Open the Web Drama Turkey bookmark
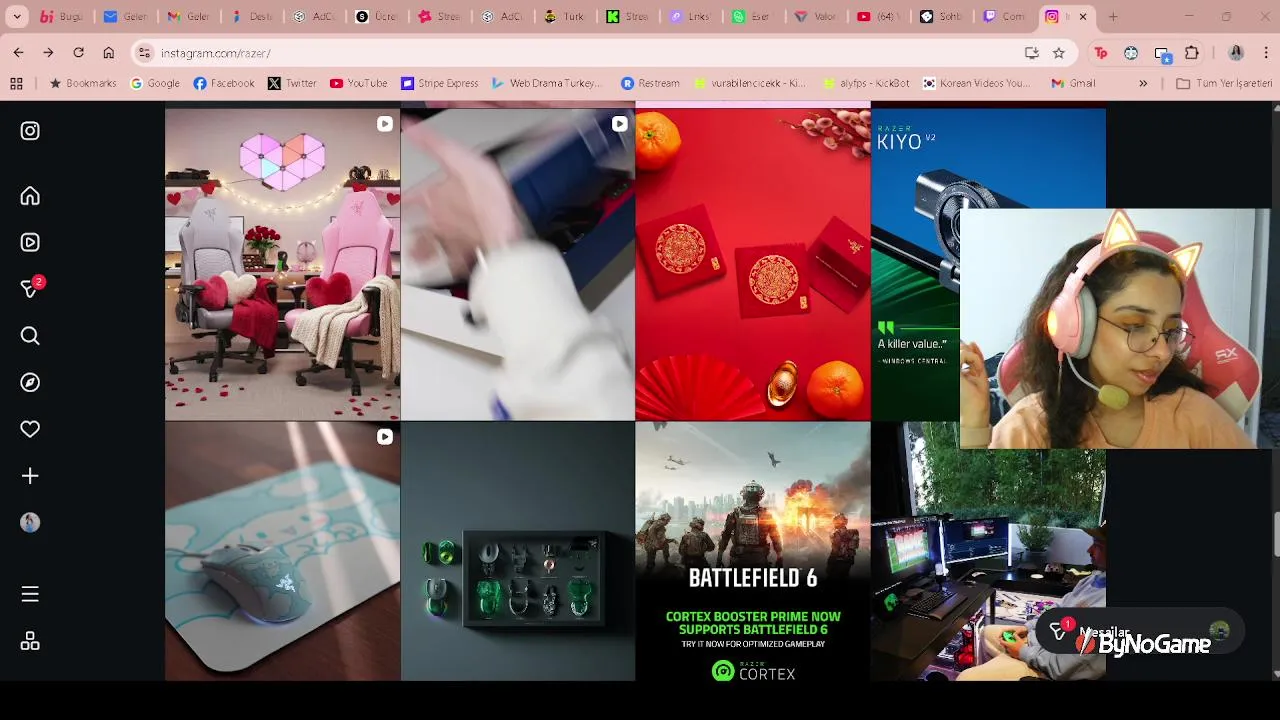Viewport: 1280px width, 720px height. click(x=547, y=84)
